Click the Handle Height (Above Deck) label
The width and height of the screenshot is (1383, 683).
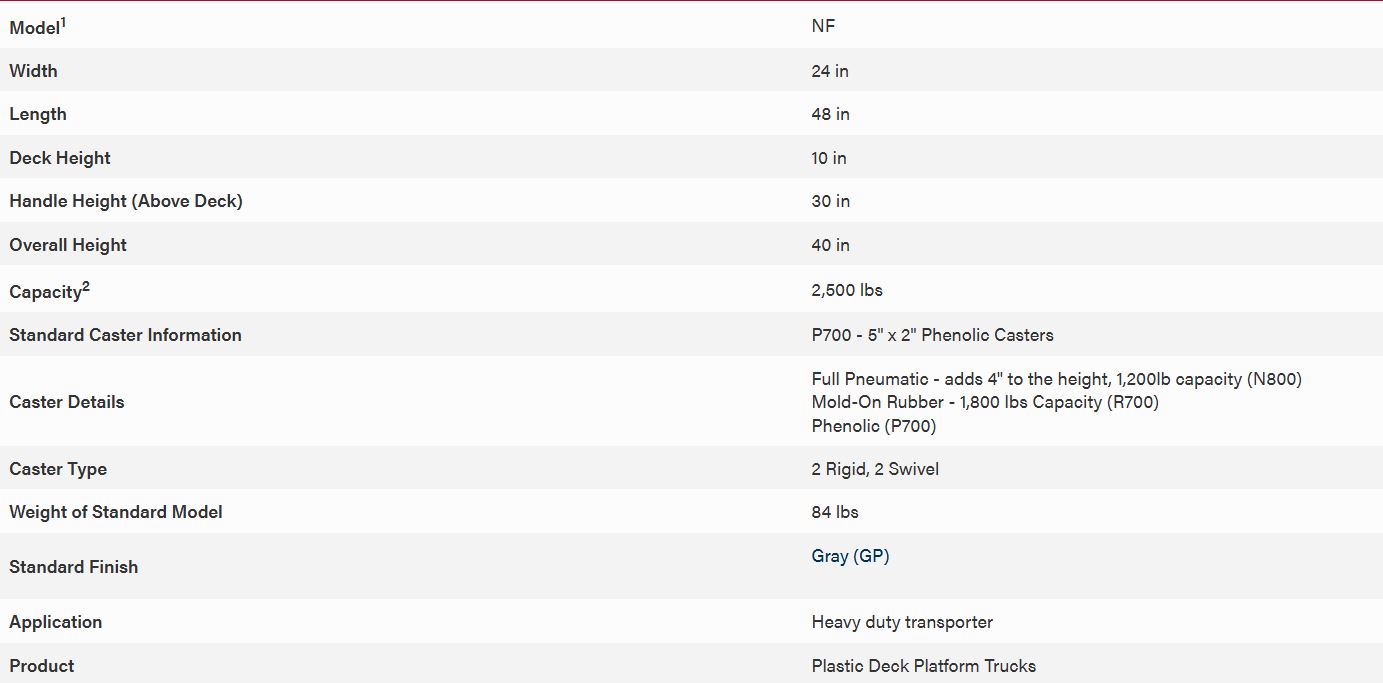click(126, 201)
